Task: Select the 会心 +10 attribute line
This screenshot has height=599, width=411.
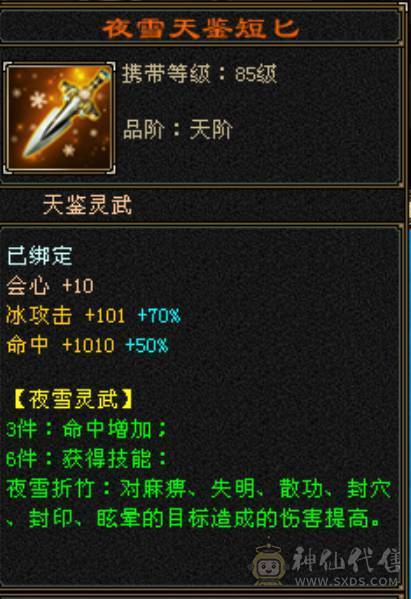Action: 50,286
